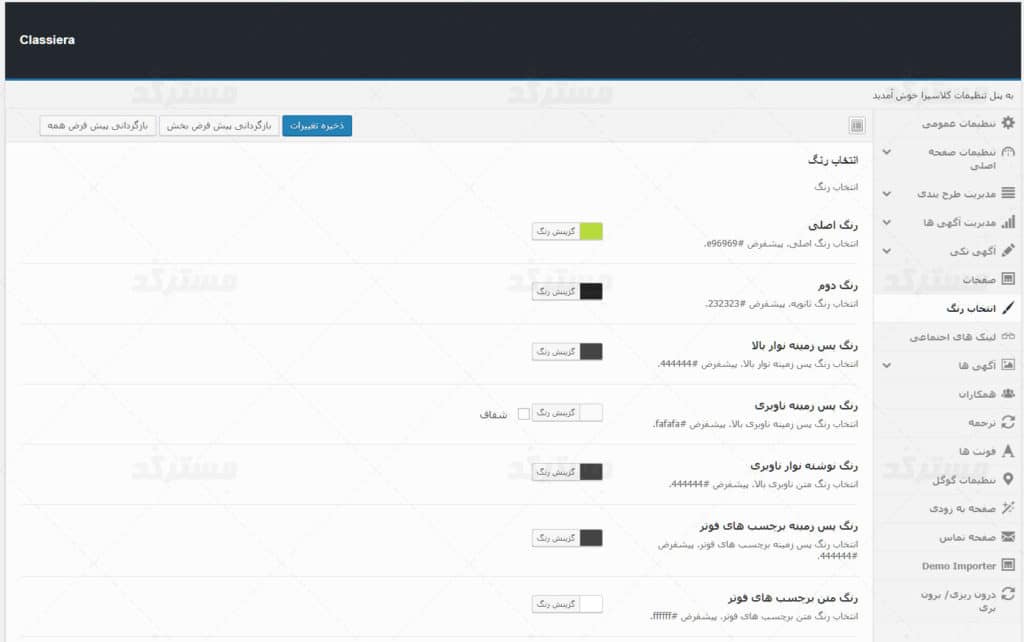
Task: Click the green swatch of رنگ اصلی
Action: (591, 231)
